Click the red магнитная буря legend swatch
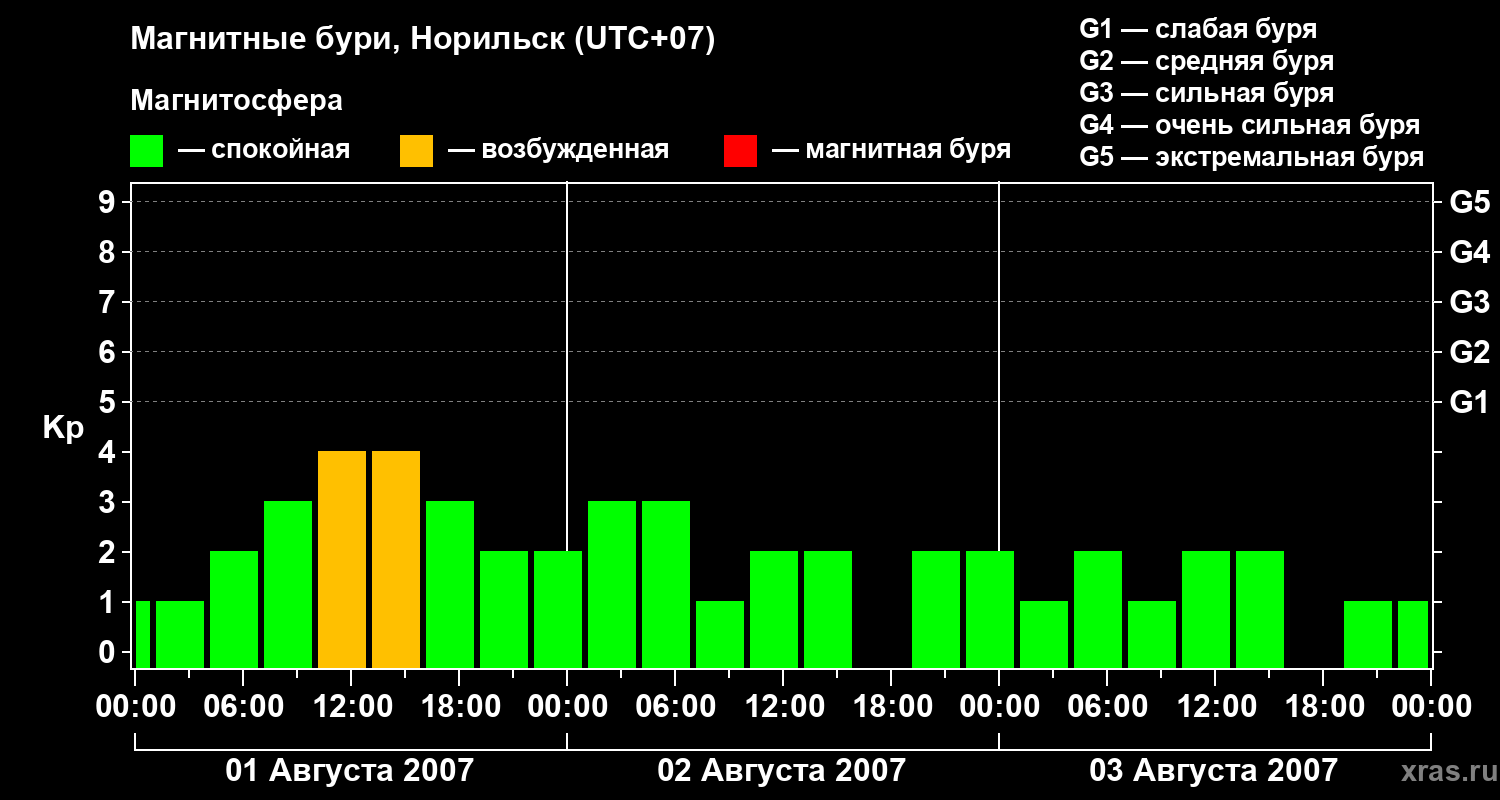 [740, 150]
